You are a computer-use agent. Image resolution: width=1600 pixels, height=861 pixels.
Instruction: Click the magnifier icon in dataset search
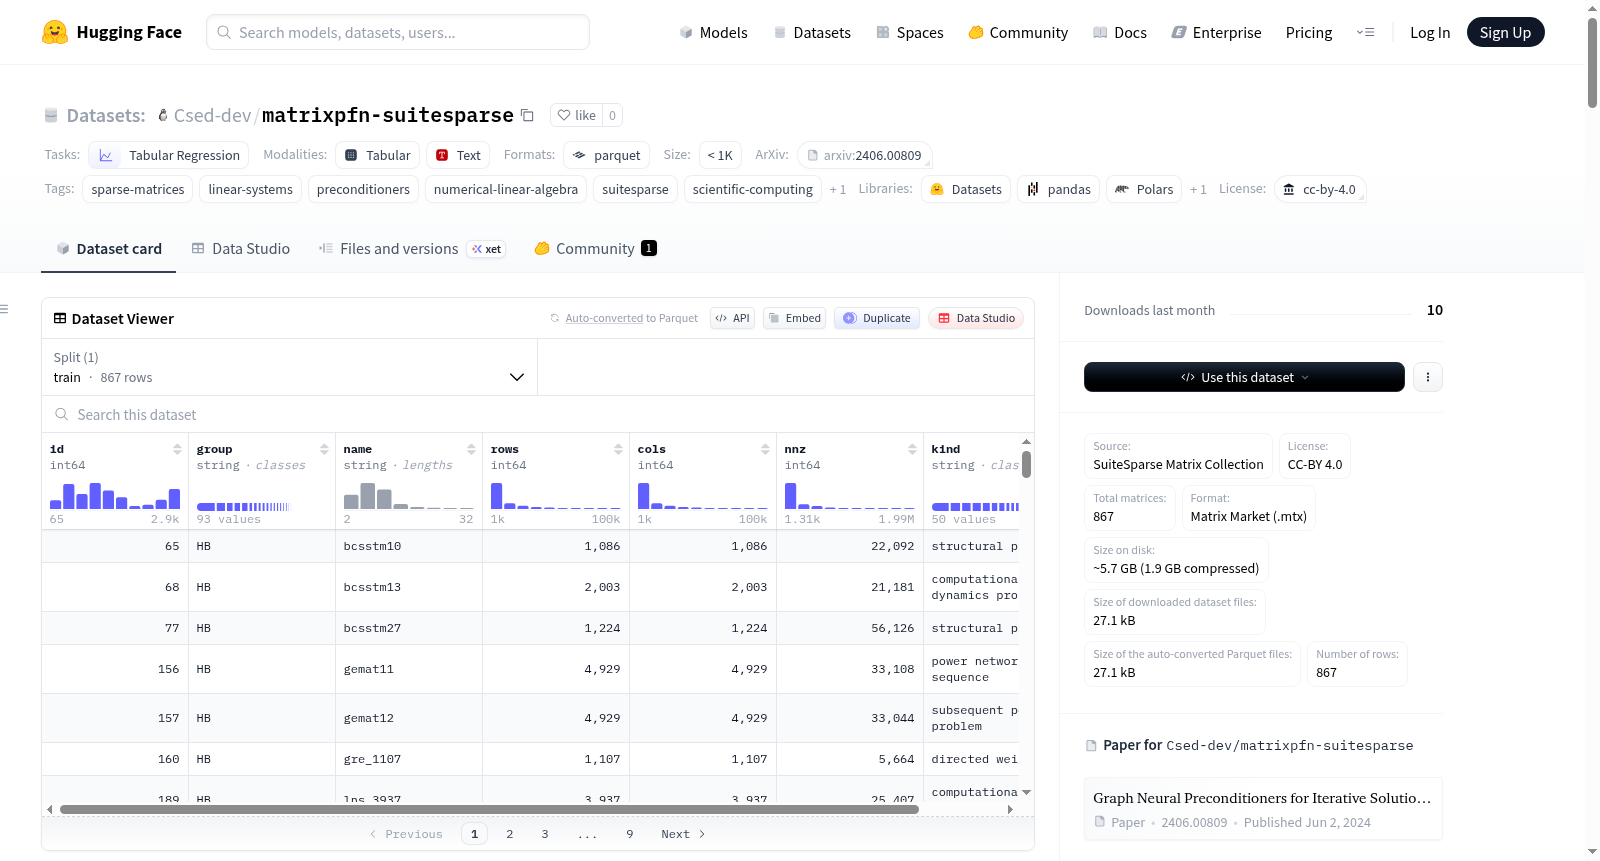click(62, 414)
